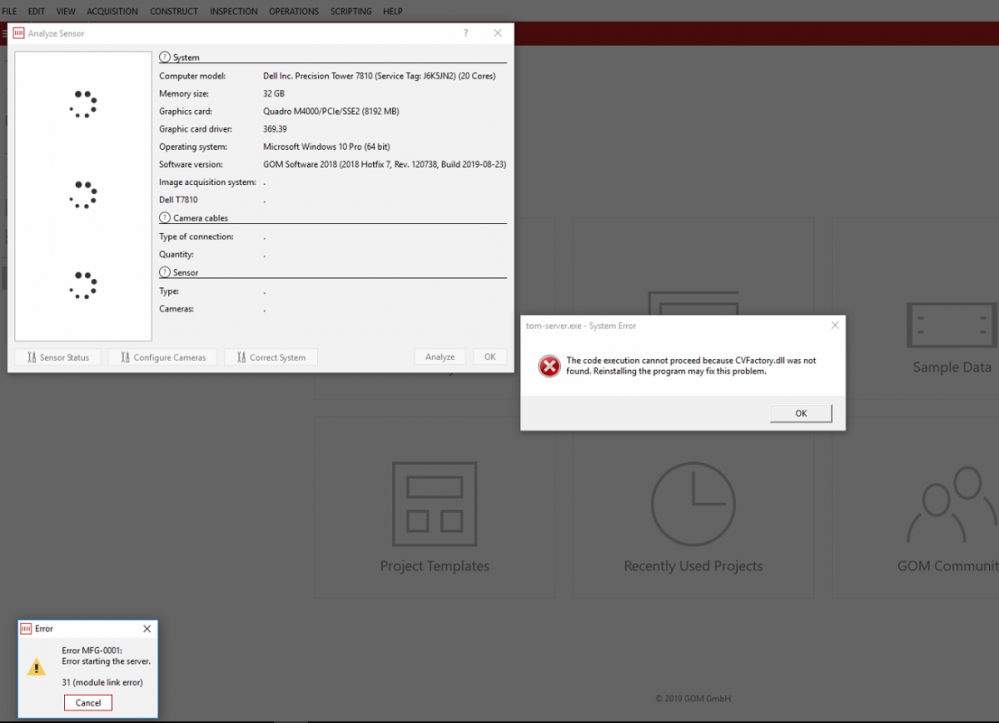Click the Sample Data label
This screenshot has width=999, height=723.
952,368
